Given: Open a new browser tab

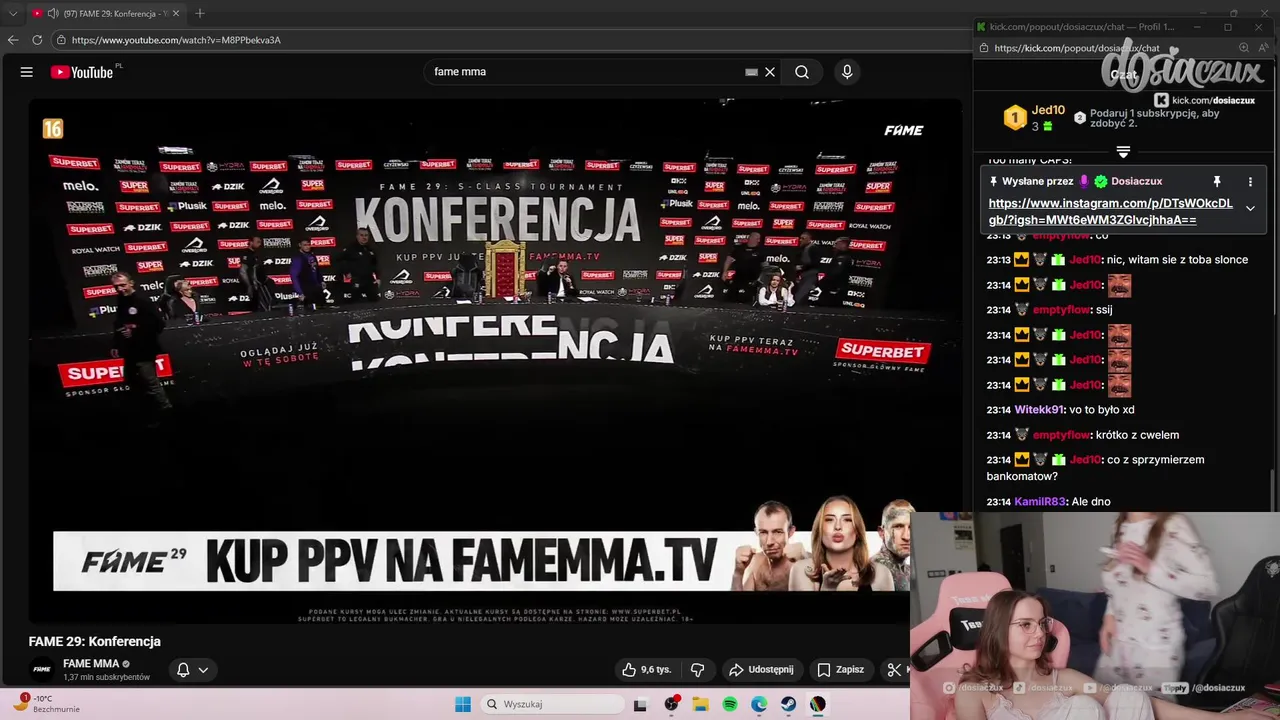Looking at the screenshot, I should point(200,13).
